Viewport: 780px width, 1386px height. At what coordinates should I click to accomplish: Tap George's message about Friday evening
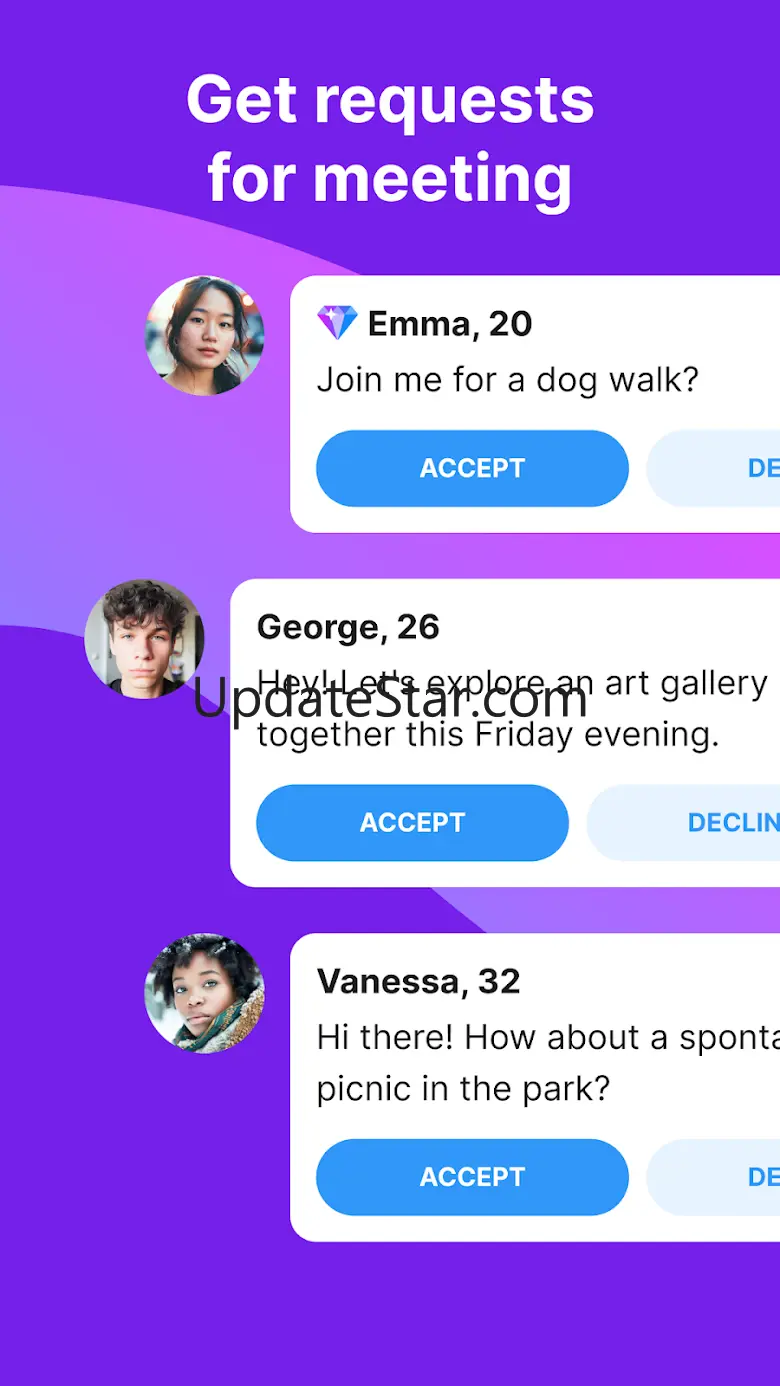point(512,709)
